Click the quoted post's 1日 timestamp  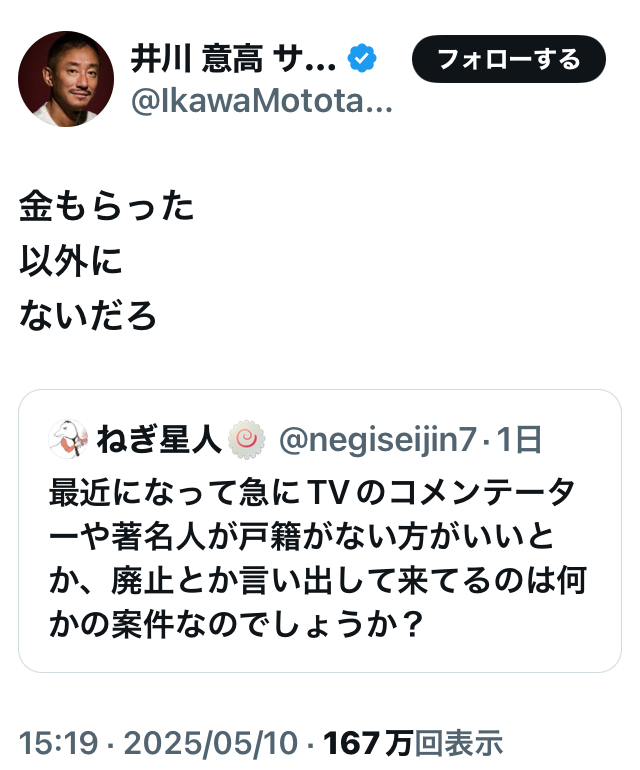[519, 439]
